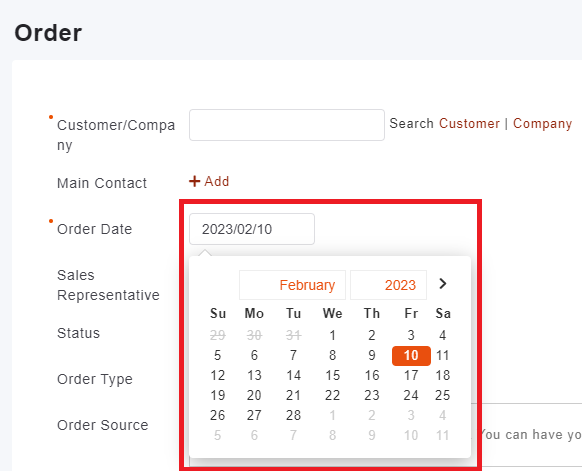This screenshot has width=582, height=471.
Task: Click the Customer/Company text field
Action: coord(287,125)
